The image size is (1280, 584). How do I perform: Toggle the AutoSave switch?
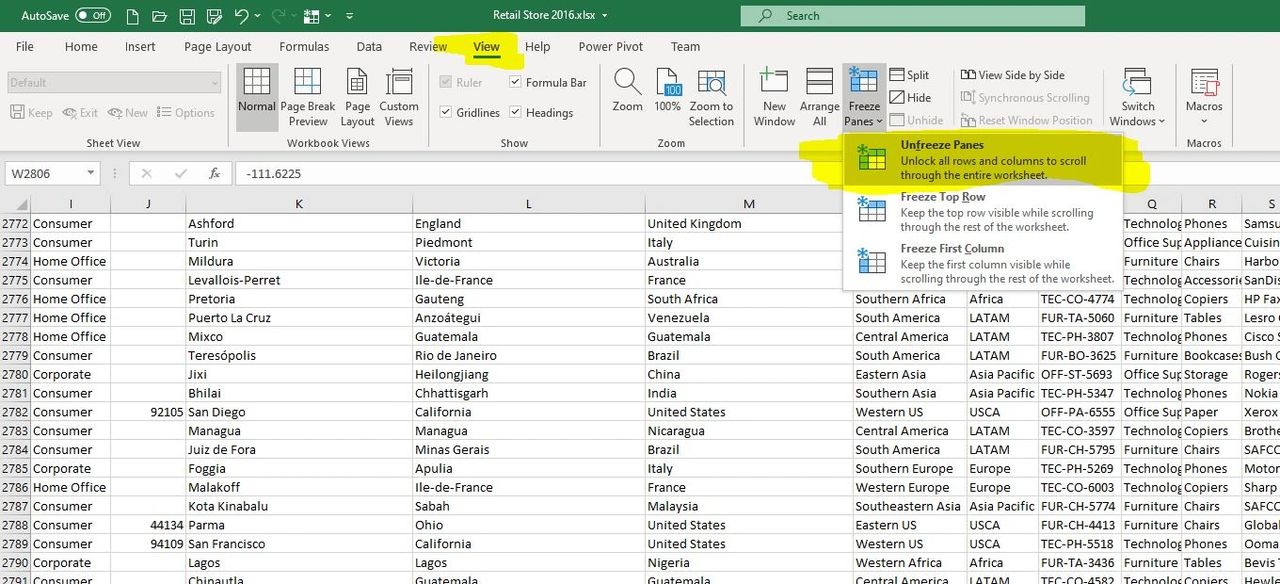(93, 16)
